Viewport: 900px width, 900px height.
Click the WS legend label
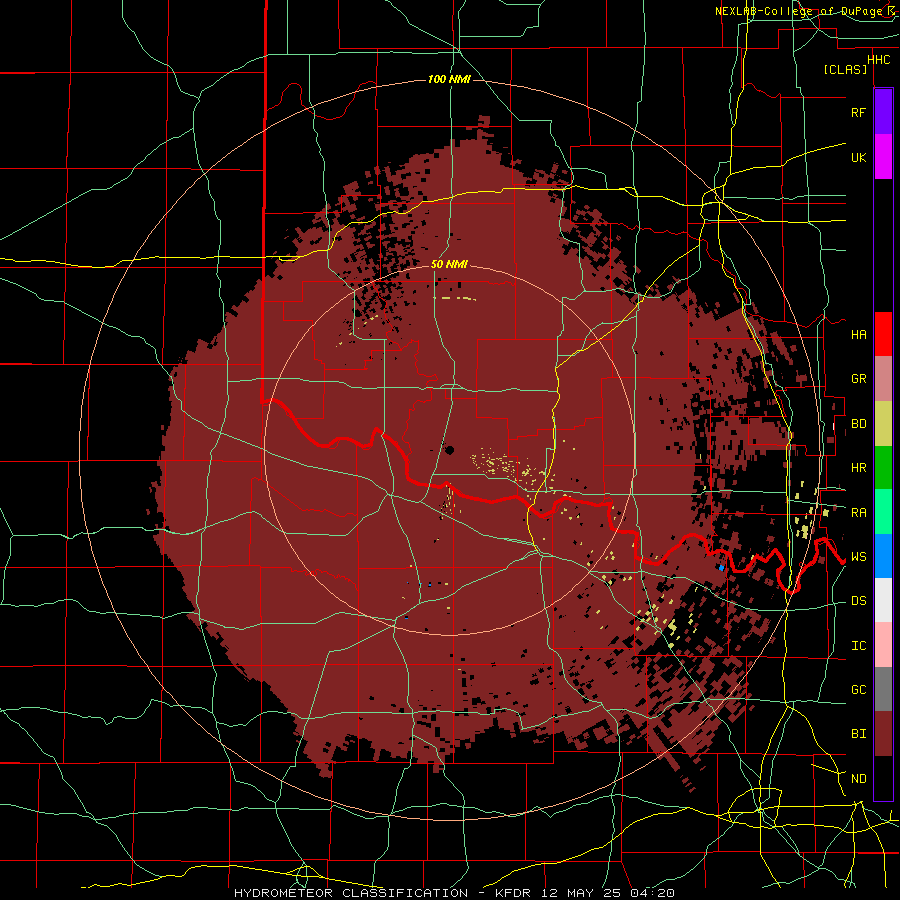click(858, 557)
